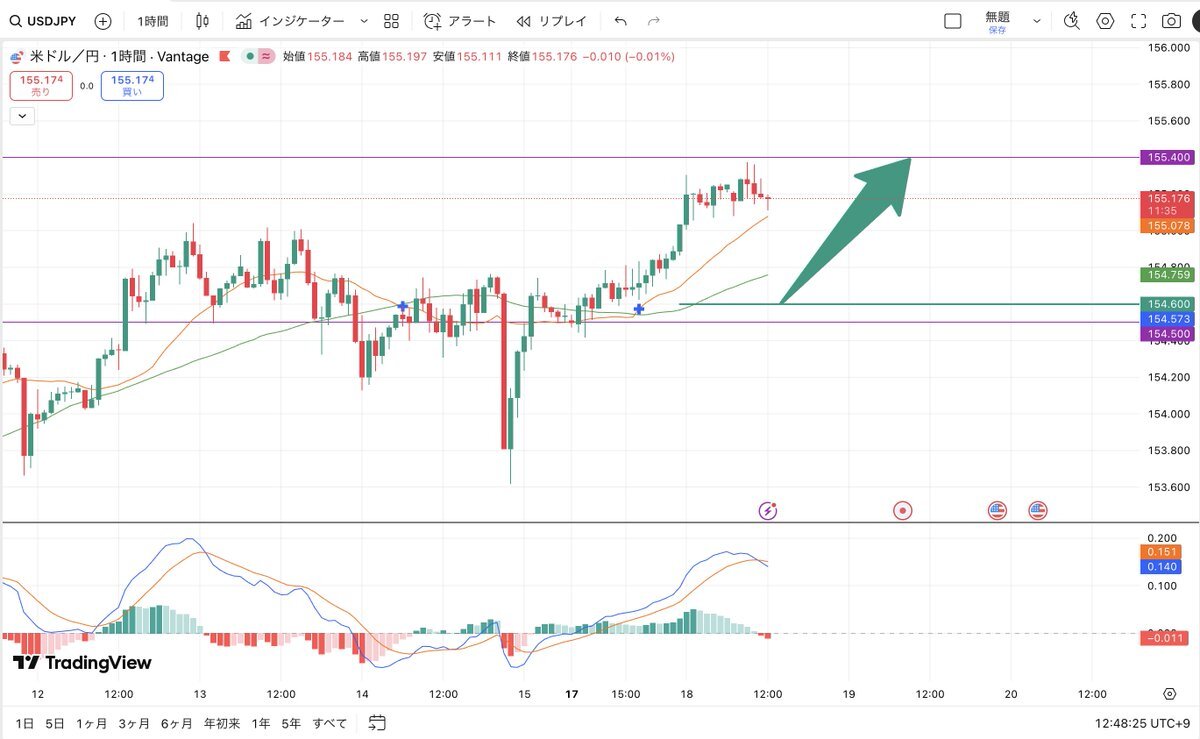This screenshot has height=739, width=1200.
Task: Open chart settings hexagon icon
Action: click(x=1105, y=21)
